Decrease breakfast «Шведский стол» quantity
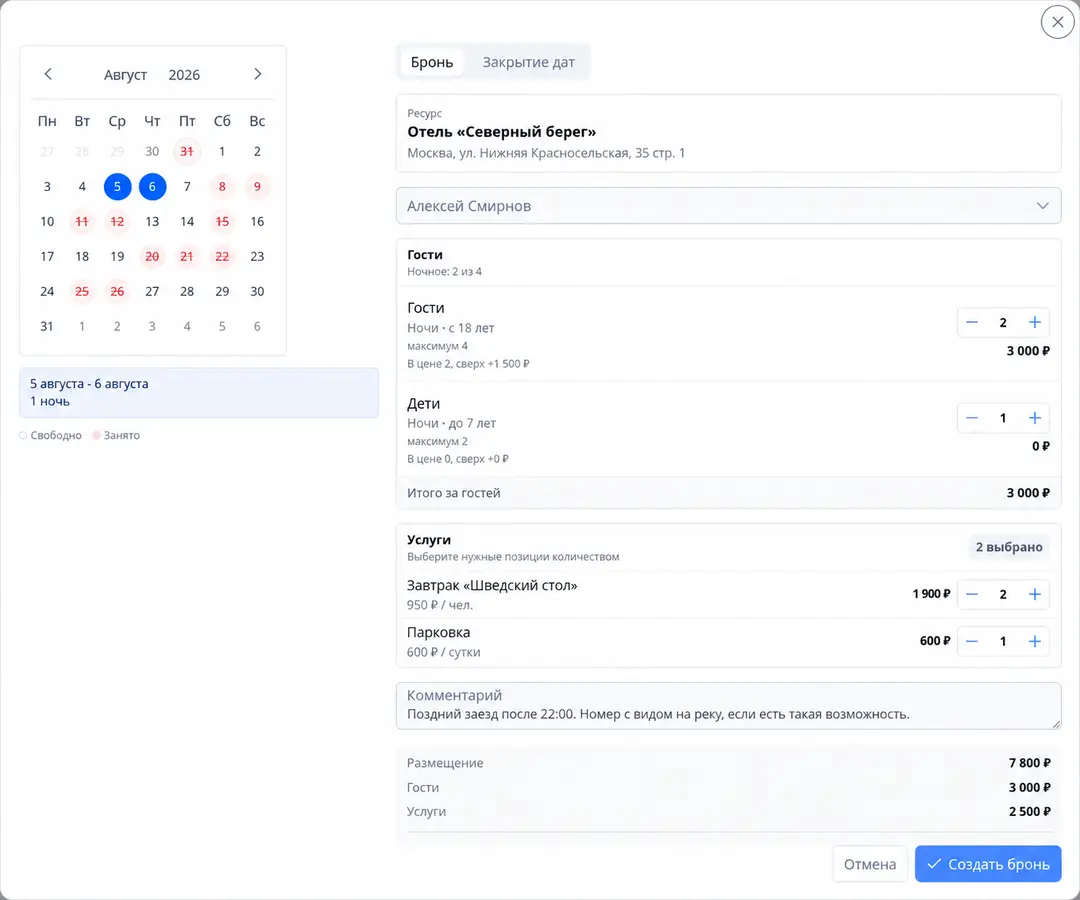The image size is (1080, 900). 972,594
